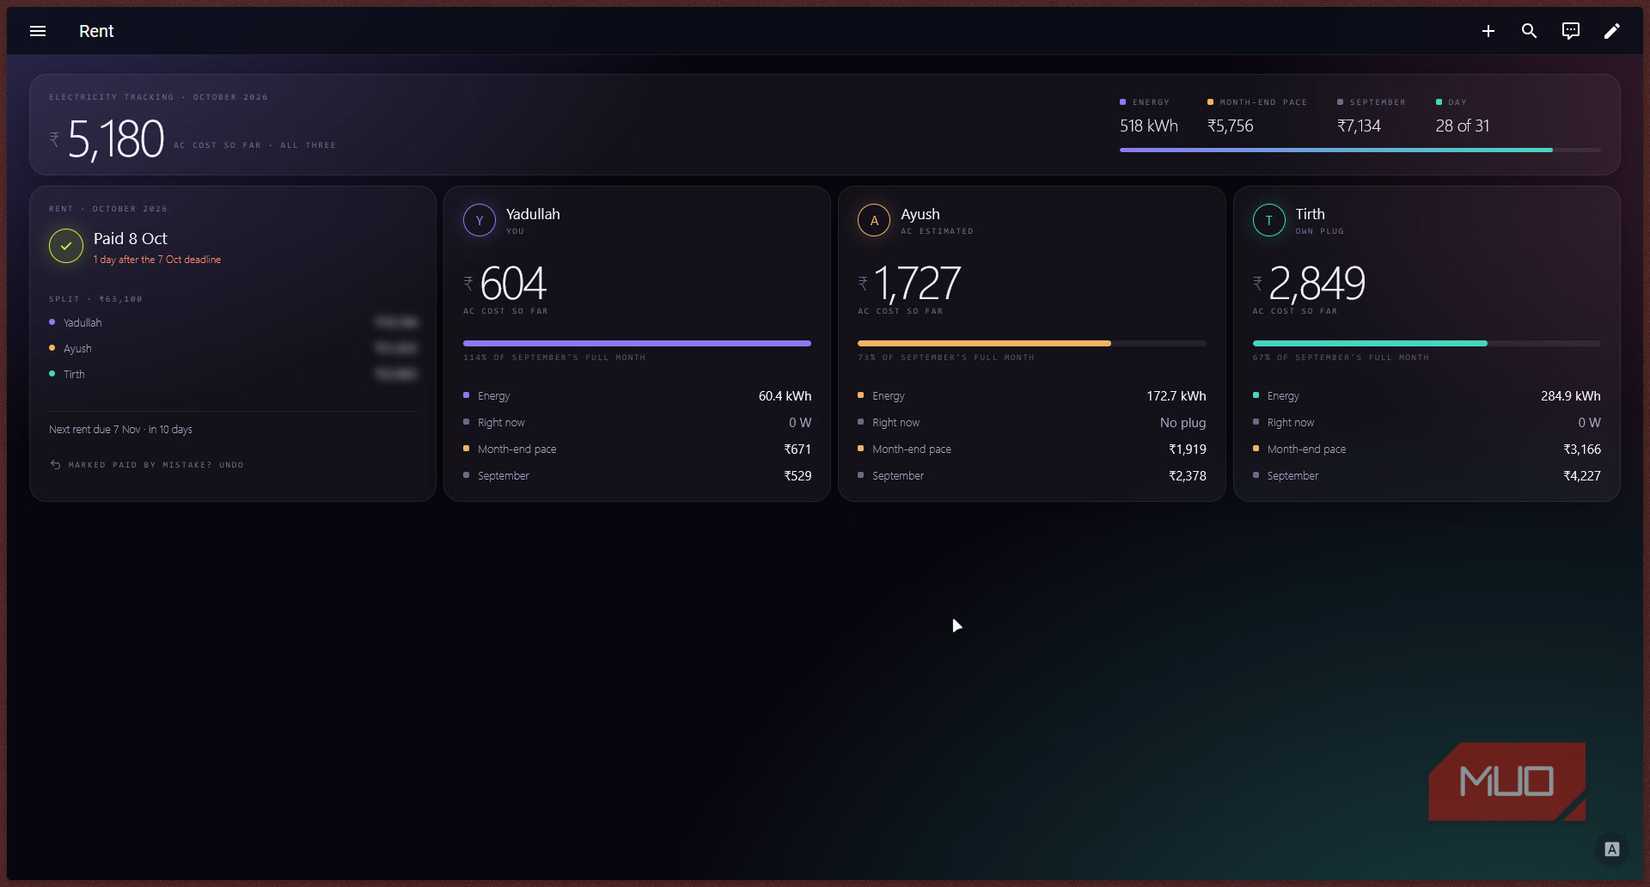Click the ₹7,134 September value
The image size is (1650, 887).
tap(1359, 126)
